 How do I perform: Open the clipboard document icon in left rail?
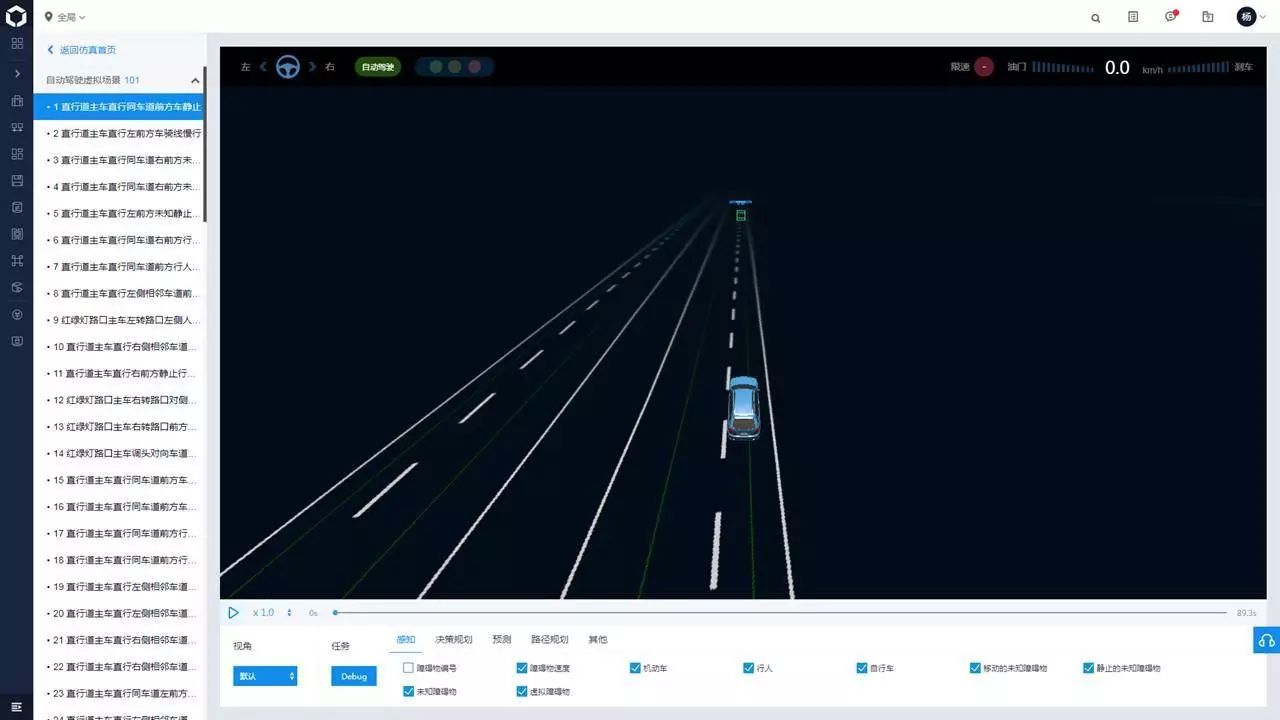pos(17,207)
